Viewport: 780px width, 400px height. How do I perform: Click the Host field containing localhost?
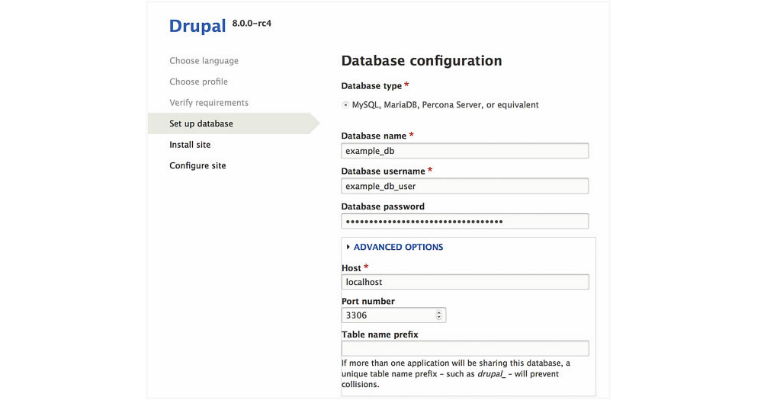tap(464, 283)
